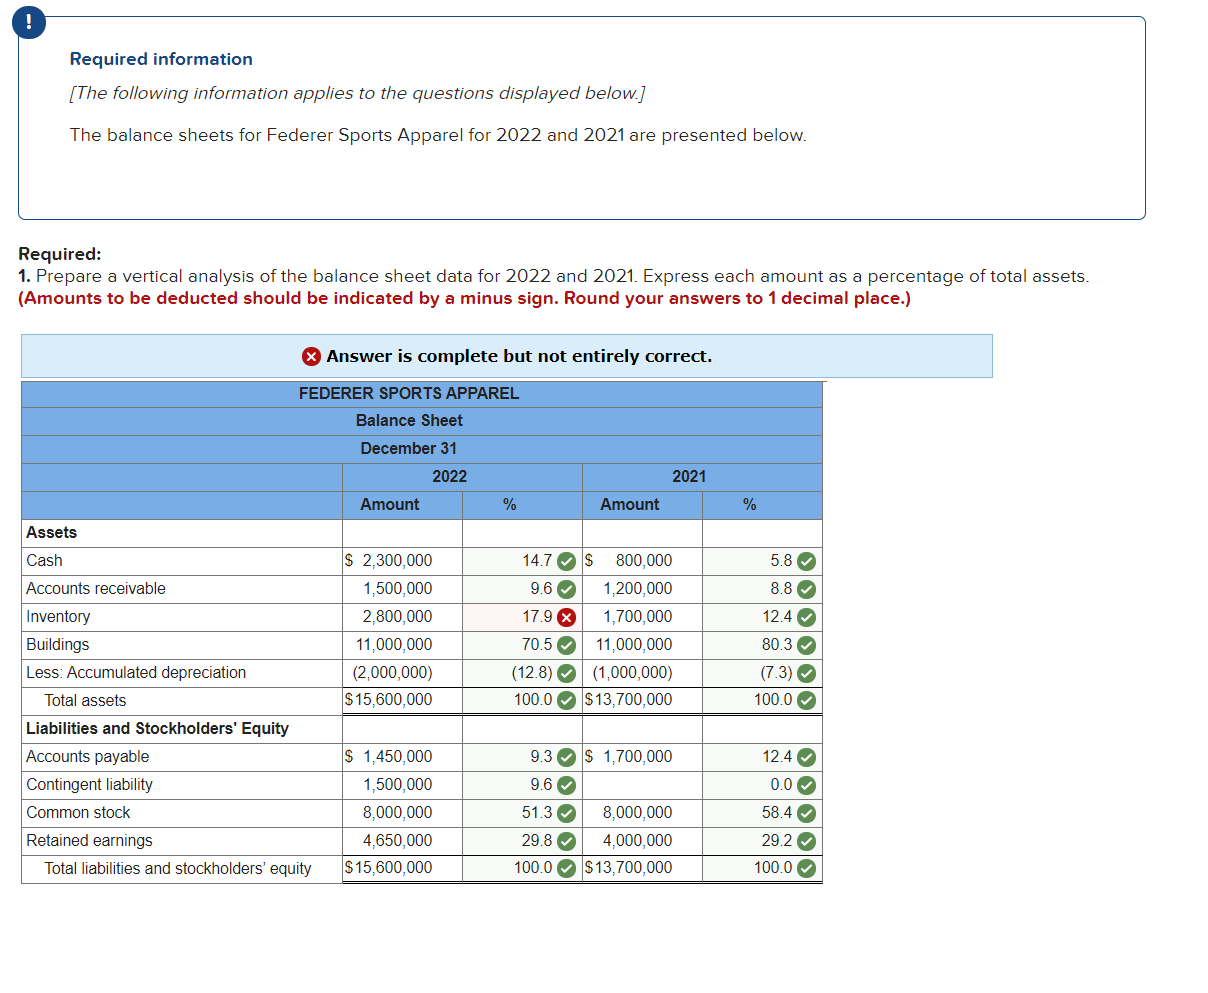The height and width of the screenshot is (993, 1208).
Task: Click the 2021 Accumulated depreciation amount (1,000,000)
Action: pos(632,673)
